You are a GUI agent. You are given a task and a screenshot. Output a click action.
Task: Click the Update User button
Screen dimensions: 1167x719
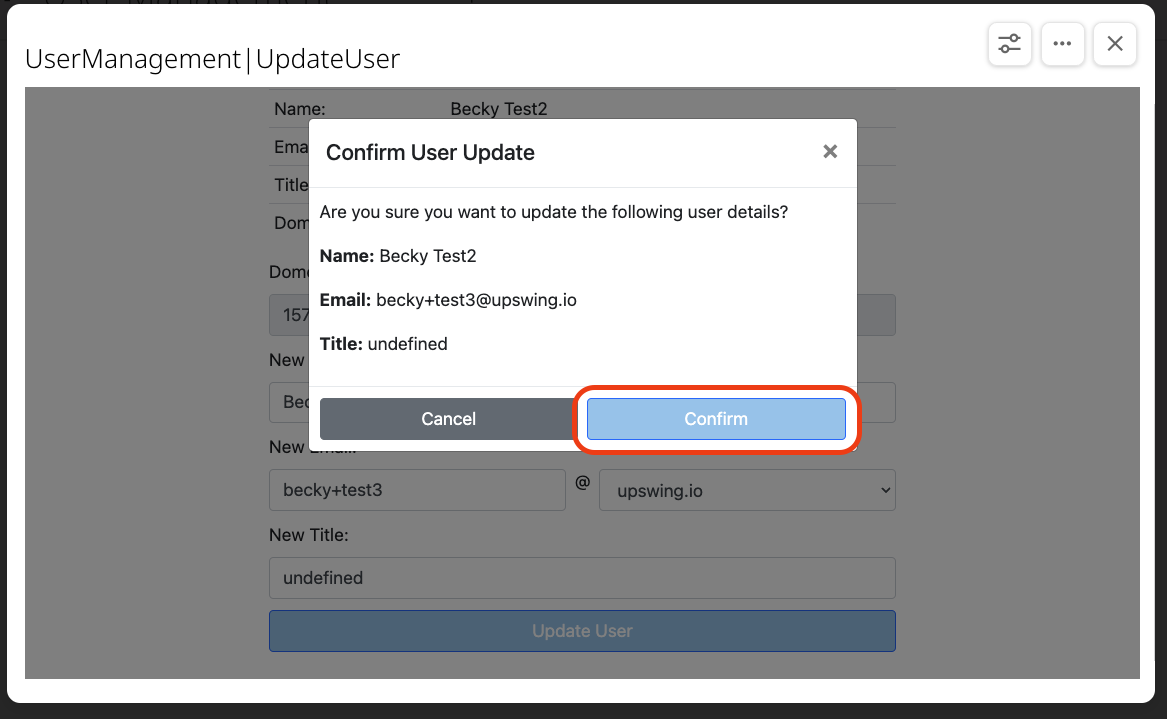(582, 631)
